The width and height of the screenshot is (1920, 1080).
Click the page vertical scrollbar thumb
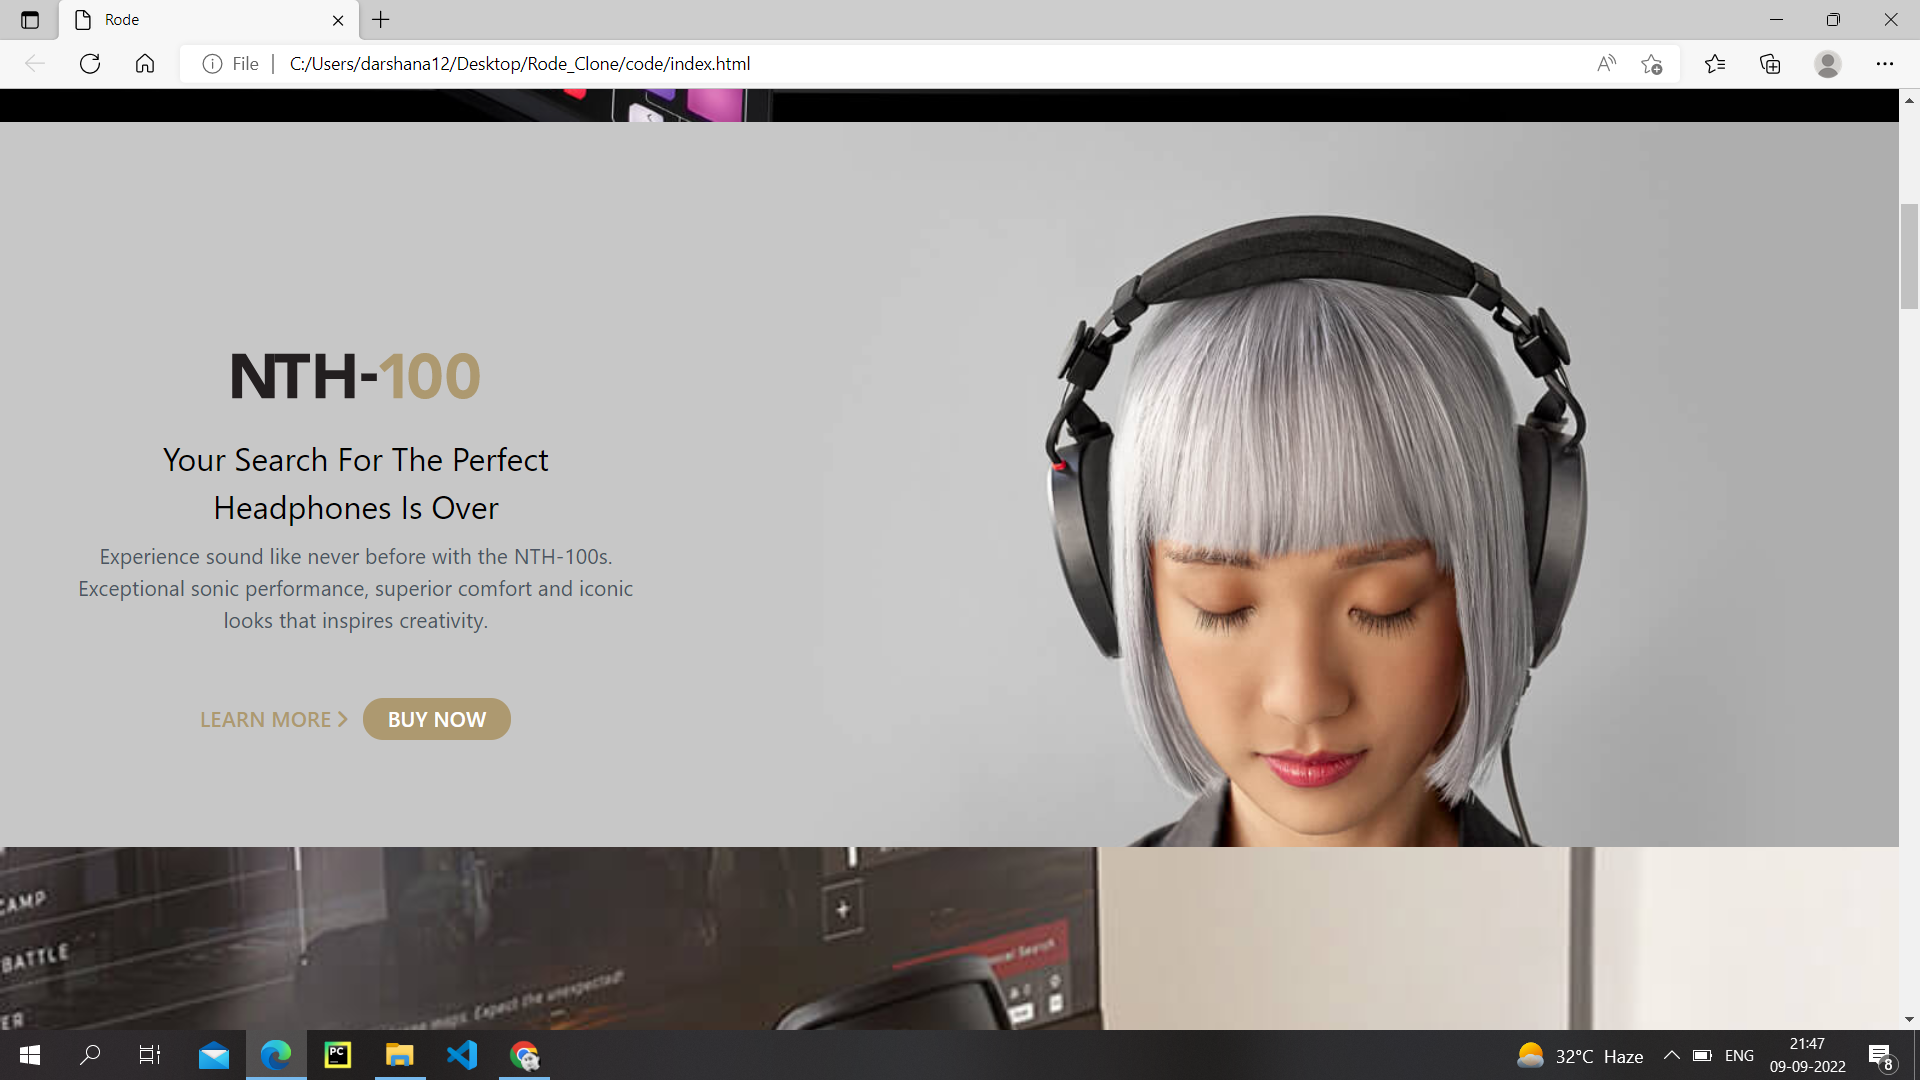click(x=1909, y=256)
